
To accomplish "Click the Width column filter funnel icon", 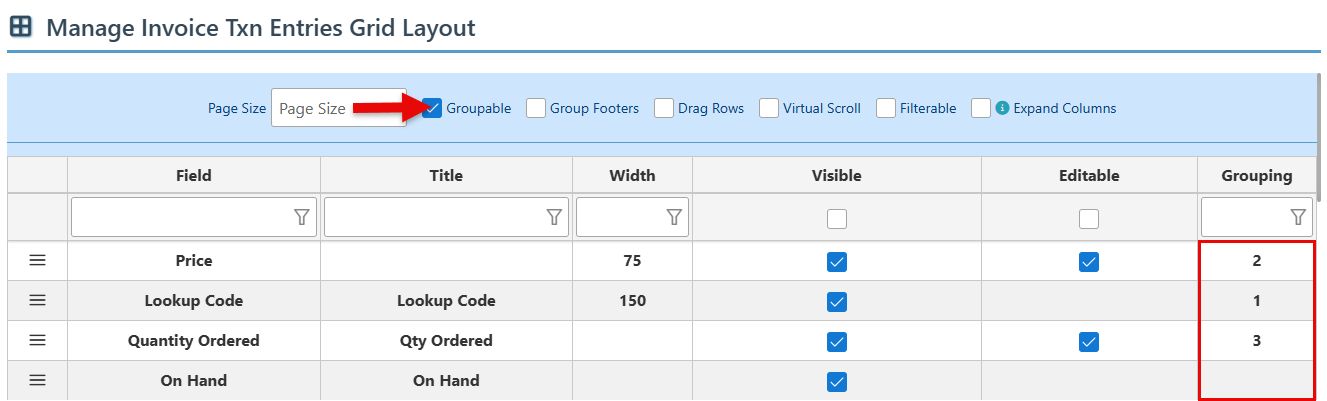I will 674,217.
